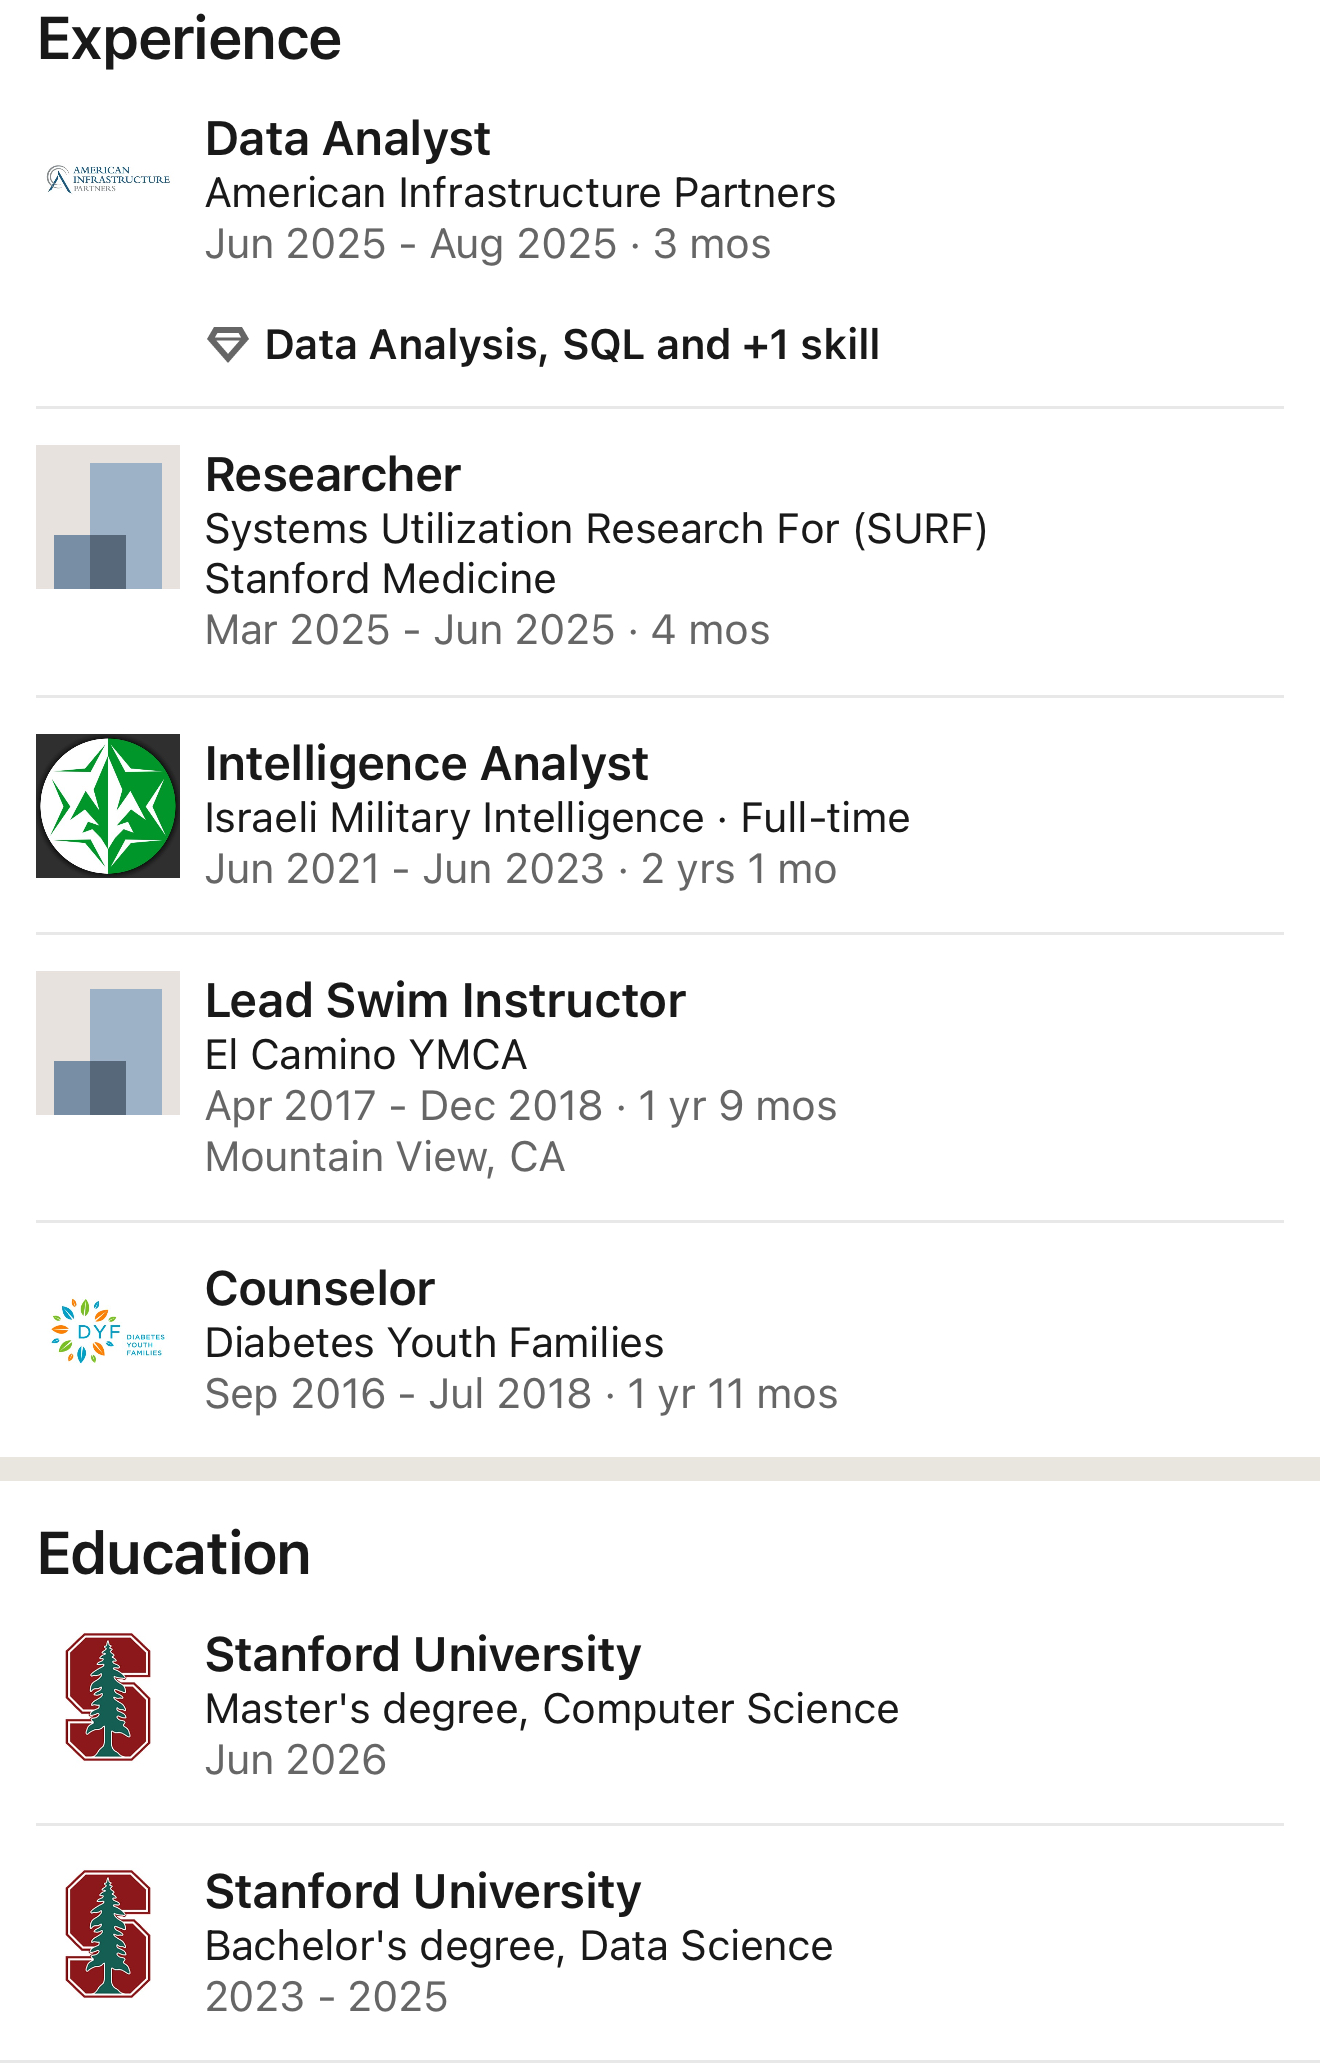The image size is (1320, 2072).
Task: Tap the American Infrastructure Partners logo
Action: point(108,180)
